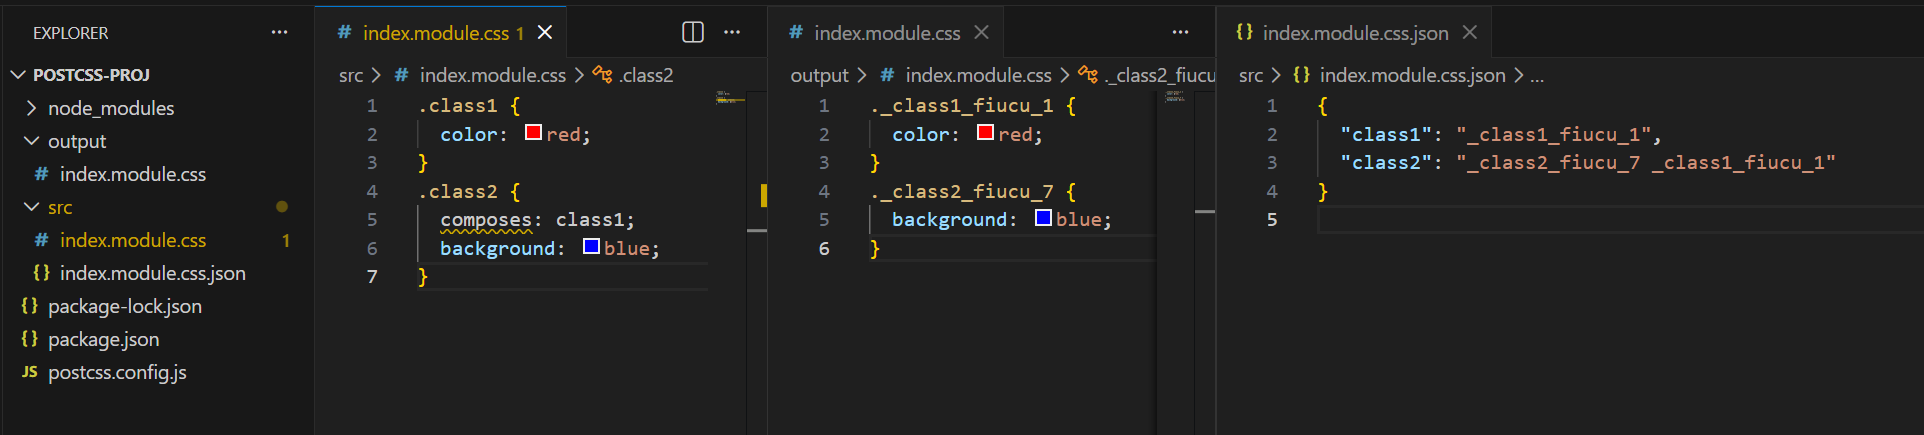Close the output index.module.css tab

point(981,33)
